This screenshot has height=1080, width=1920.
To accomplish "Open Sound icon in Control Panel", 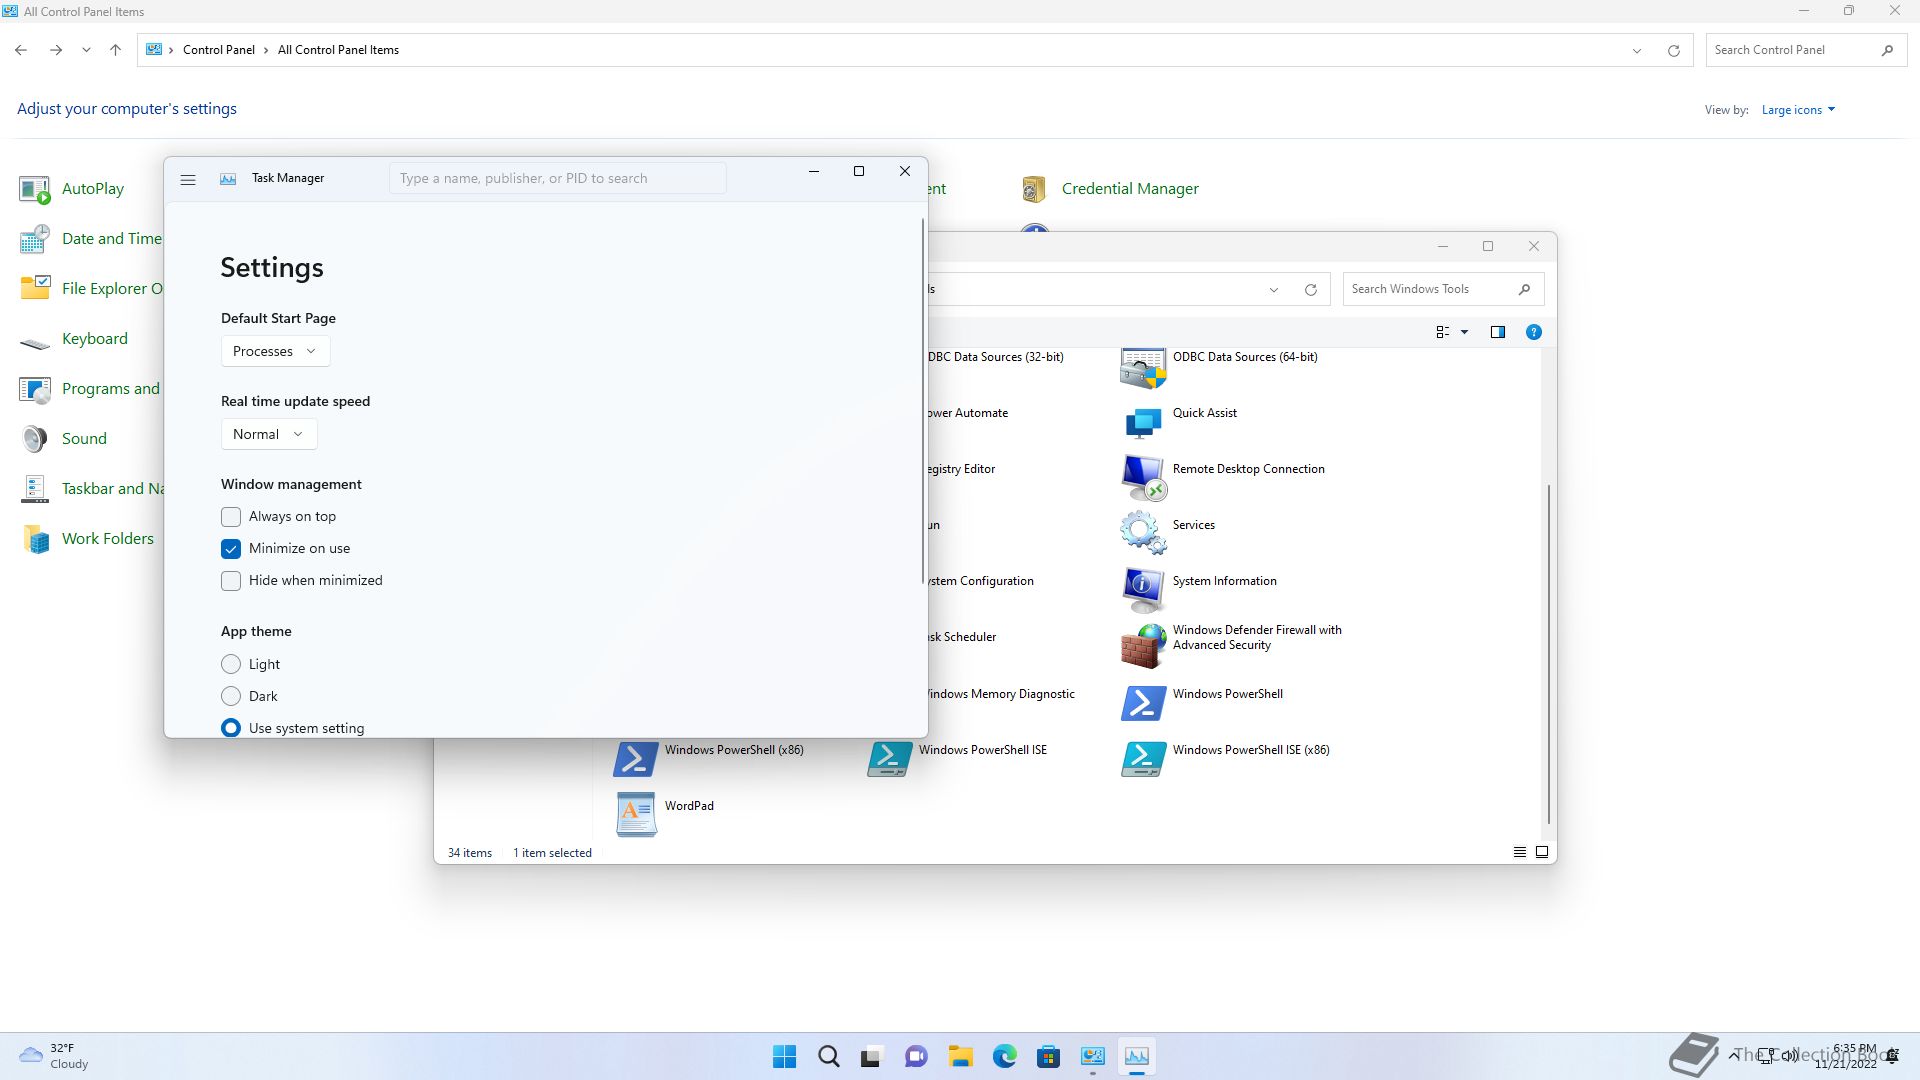I will click(35, 439).
